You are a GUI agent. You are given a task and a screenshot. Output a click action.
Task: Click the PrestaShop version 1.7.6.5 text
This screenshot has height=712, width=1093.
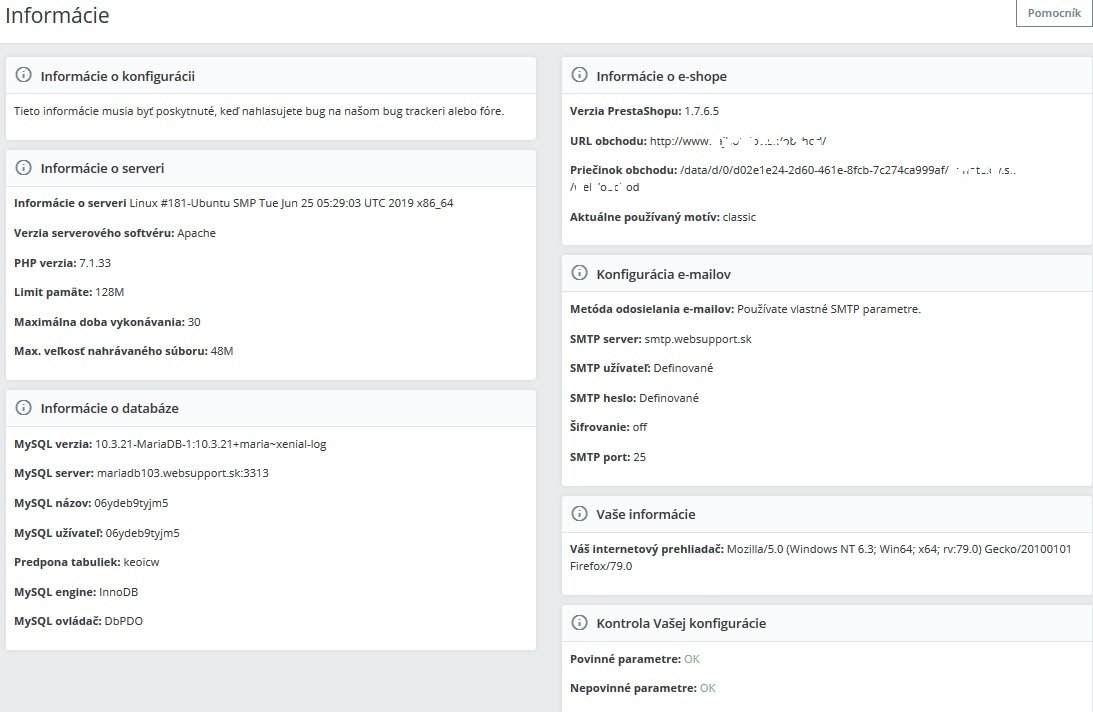(x=701, y=111)
